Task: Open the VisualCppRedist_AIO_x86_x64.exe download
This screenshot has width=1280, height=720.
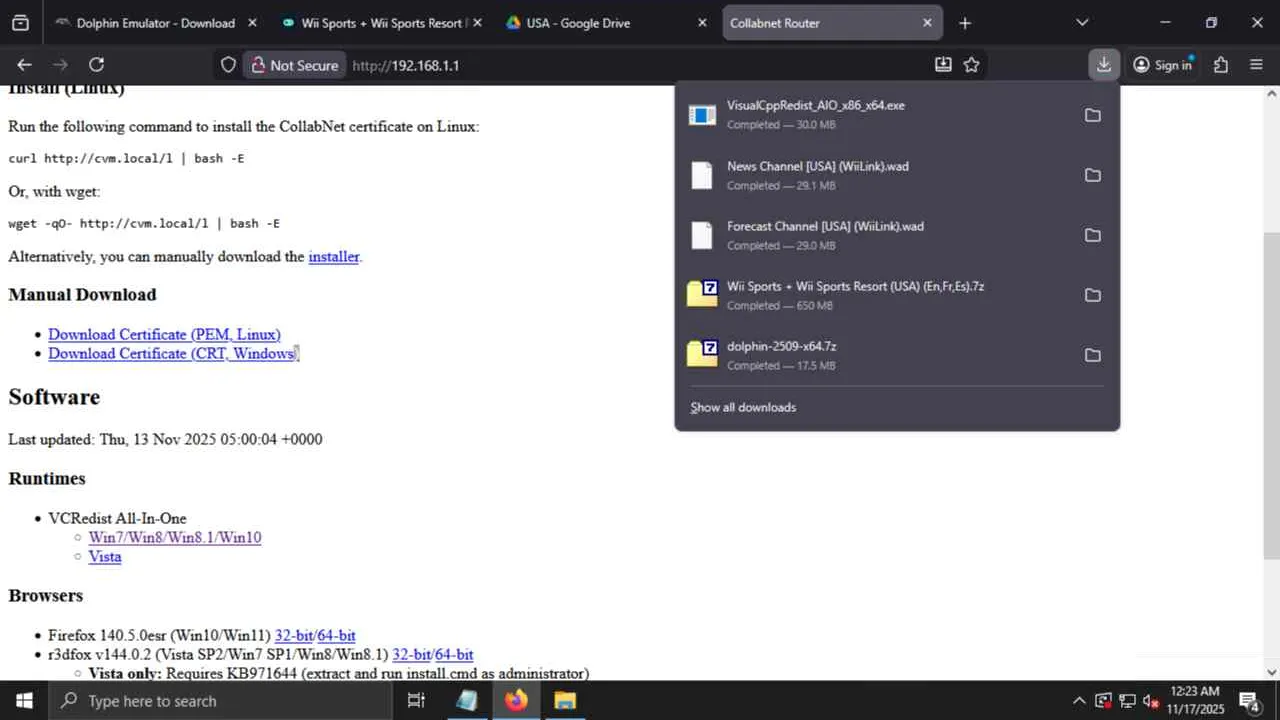Action: click(876, 115)
